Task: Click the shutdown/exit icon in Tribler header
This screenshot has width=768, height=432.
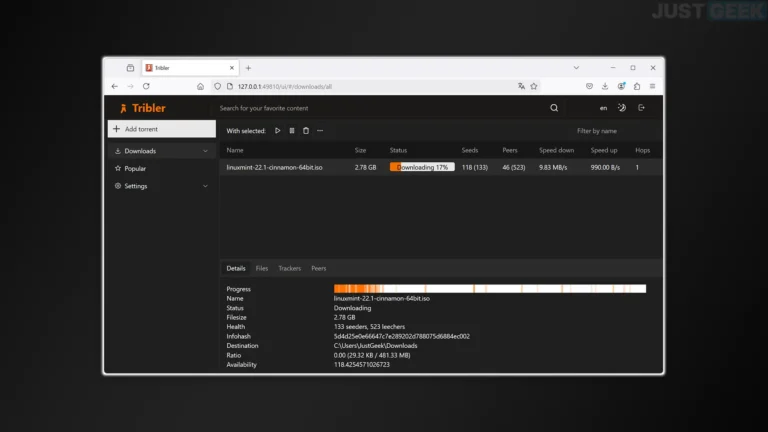Action: pyautogui.click(x=641, y=108)
